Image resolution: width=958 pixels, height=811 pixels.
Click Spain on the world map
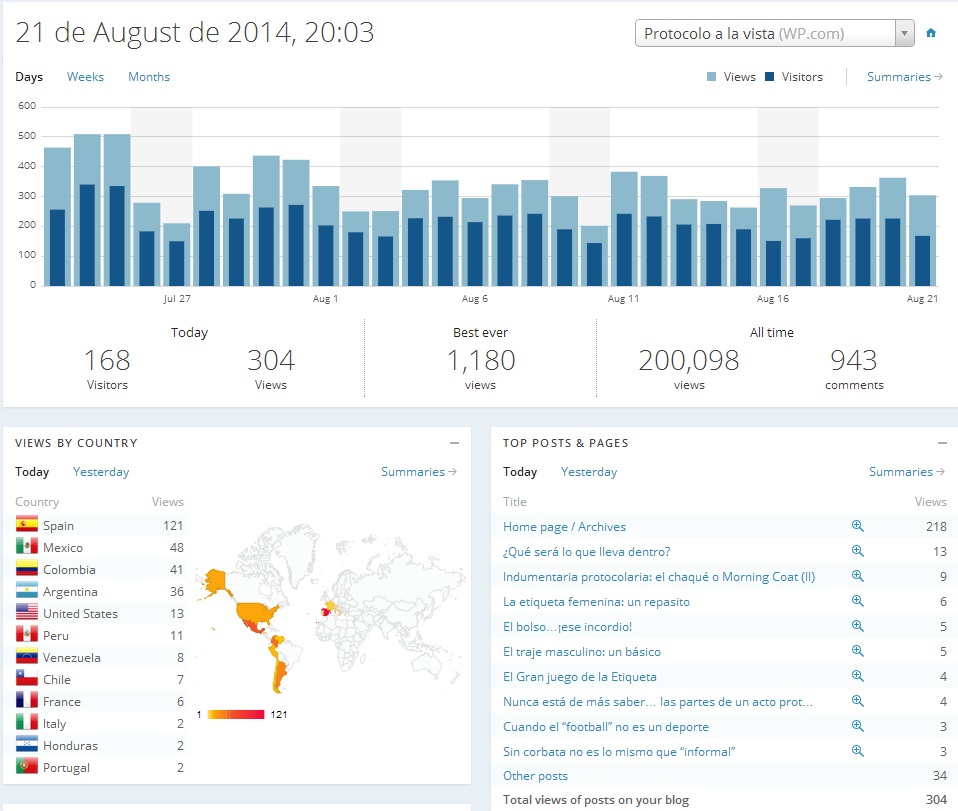[326, 611]
